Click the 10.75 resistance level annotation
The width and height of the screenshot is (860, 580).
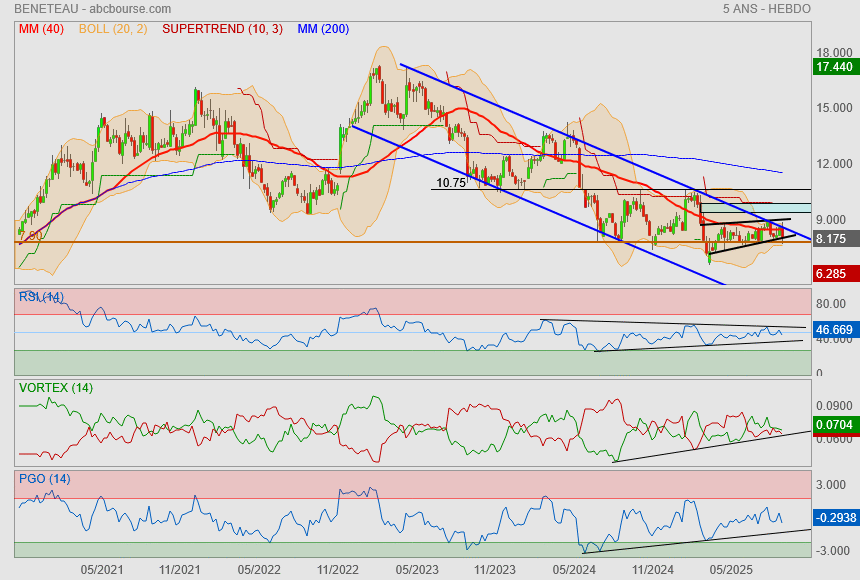pos(452,183)
